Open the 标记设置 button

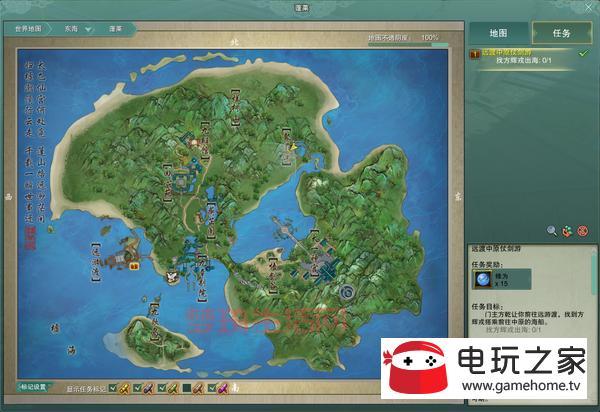(33, 387)
